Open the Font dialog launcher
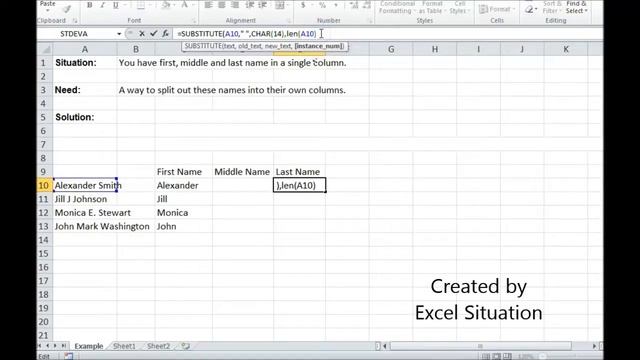The width and height of the screenshot is (640, 360). [194, 20]
